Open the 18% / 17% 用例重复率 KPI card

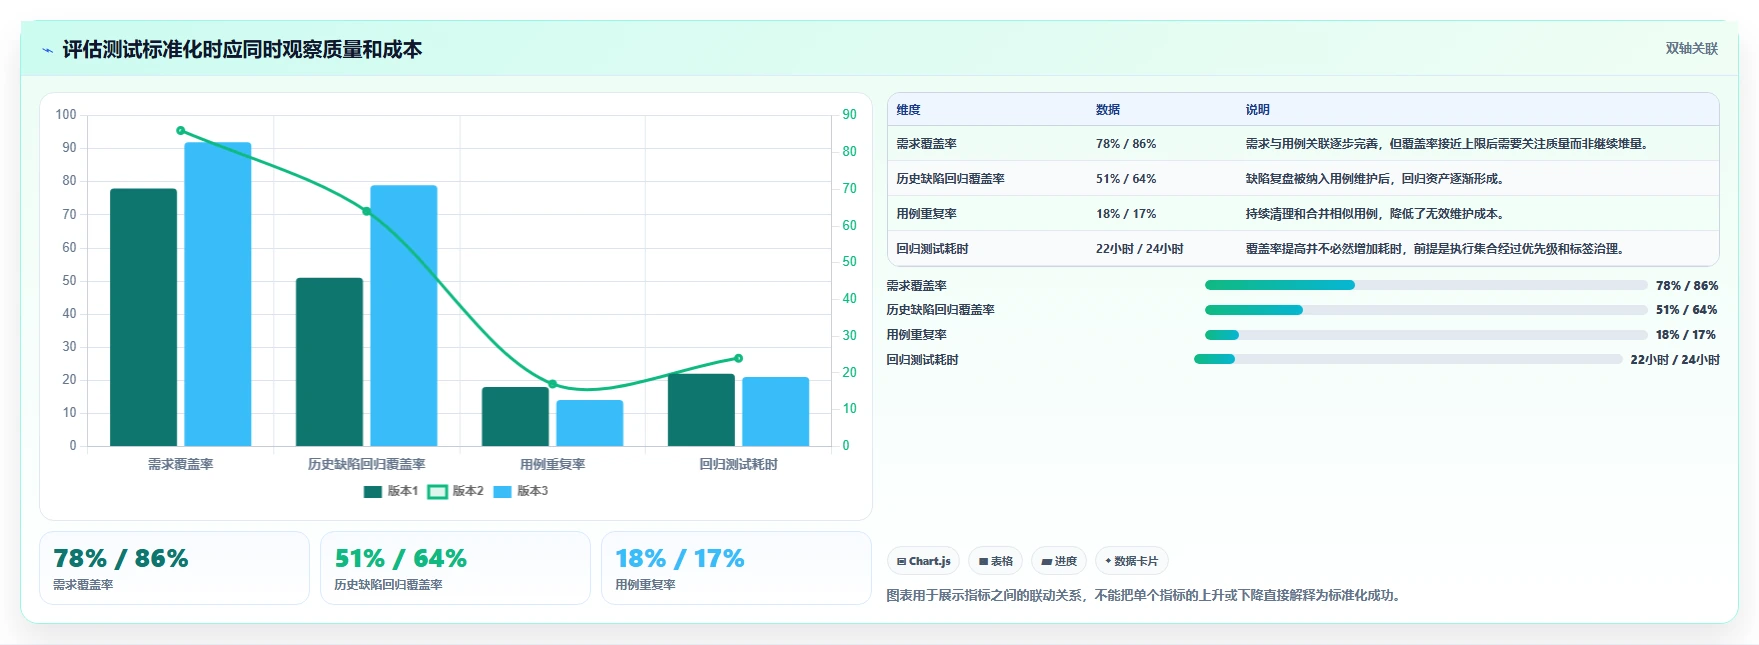(736, 568)
